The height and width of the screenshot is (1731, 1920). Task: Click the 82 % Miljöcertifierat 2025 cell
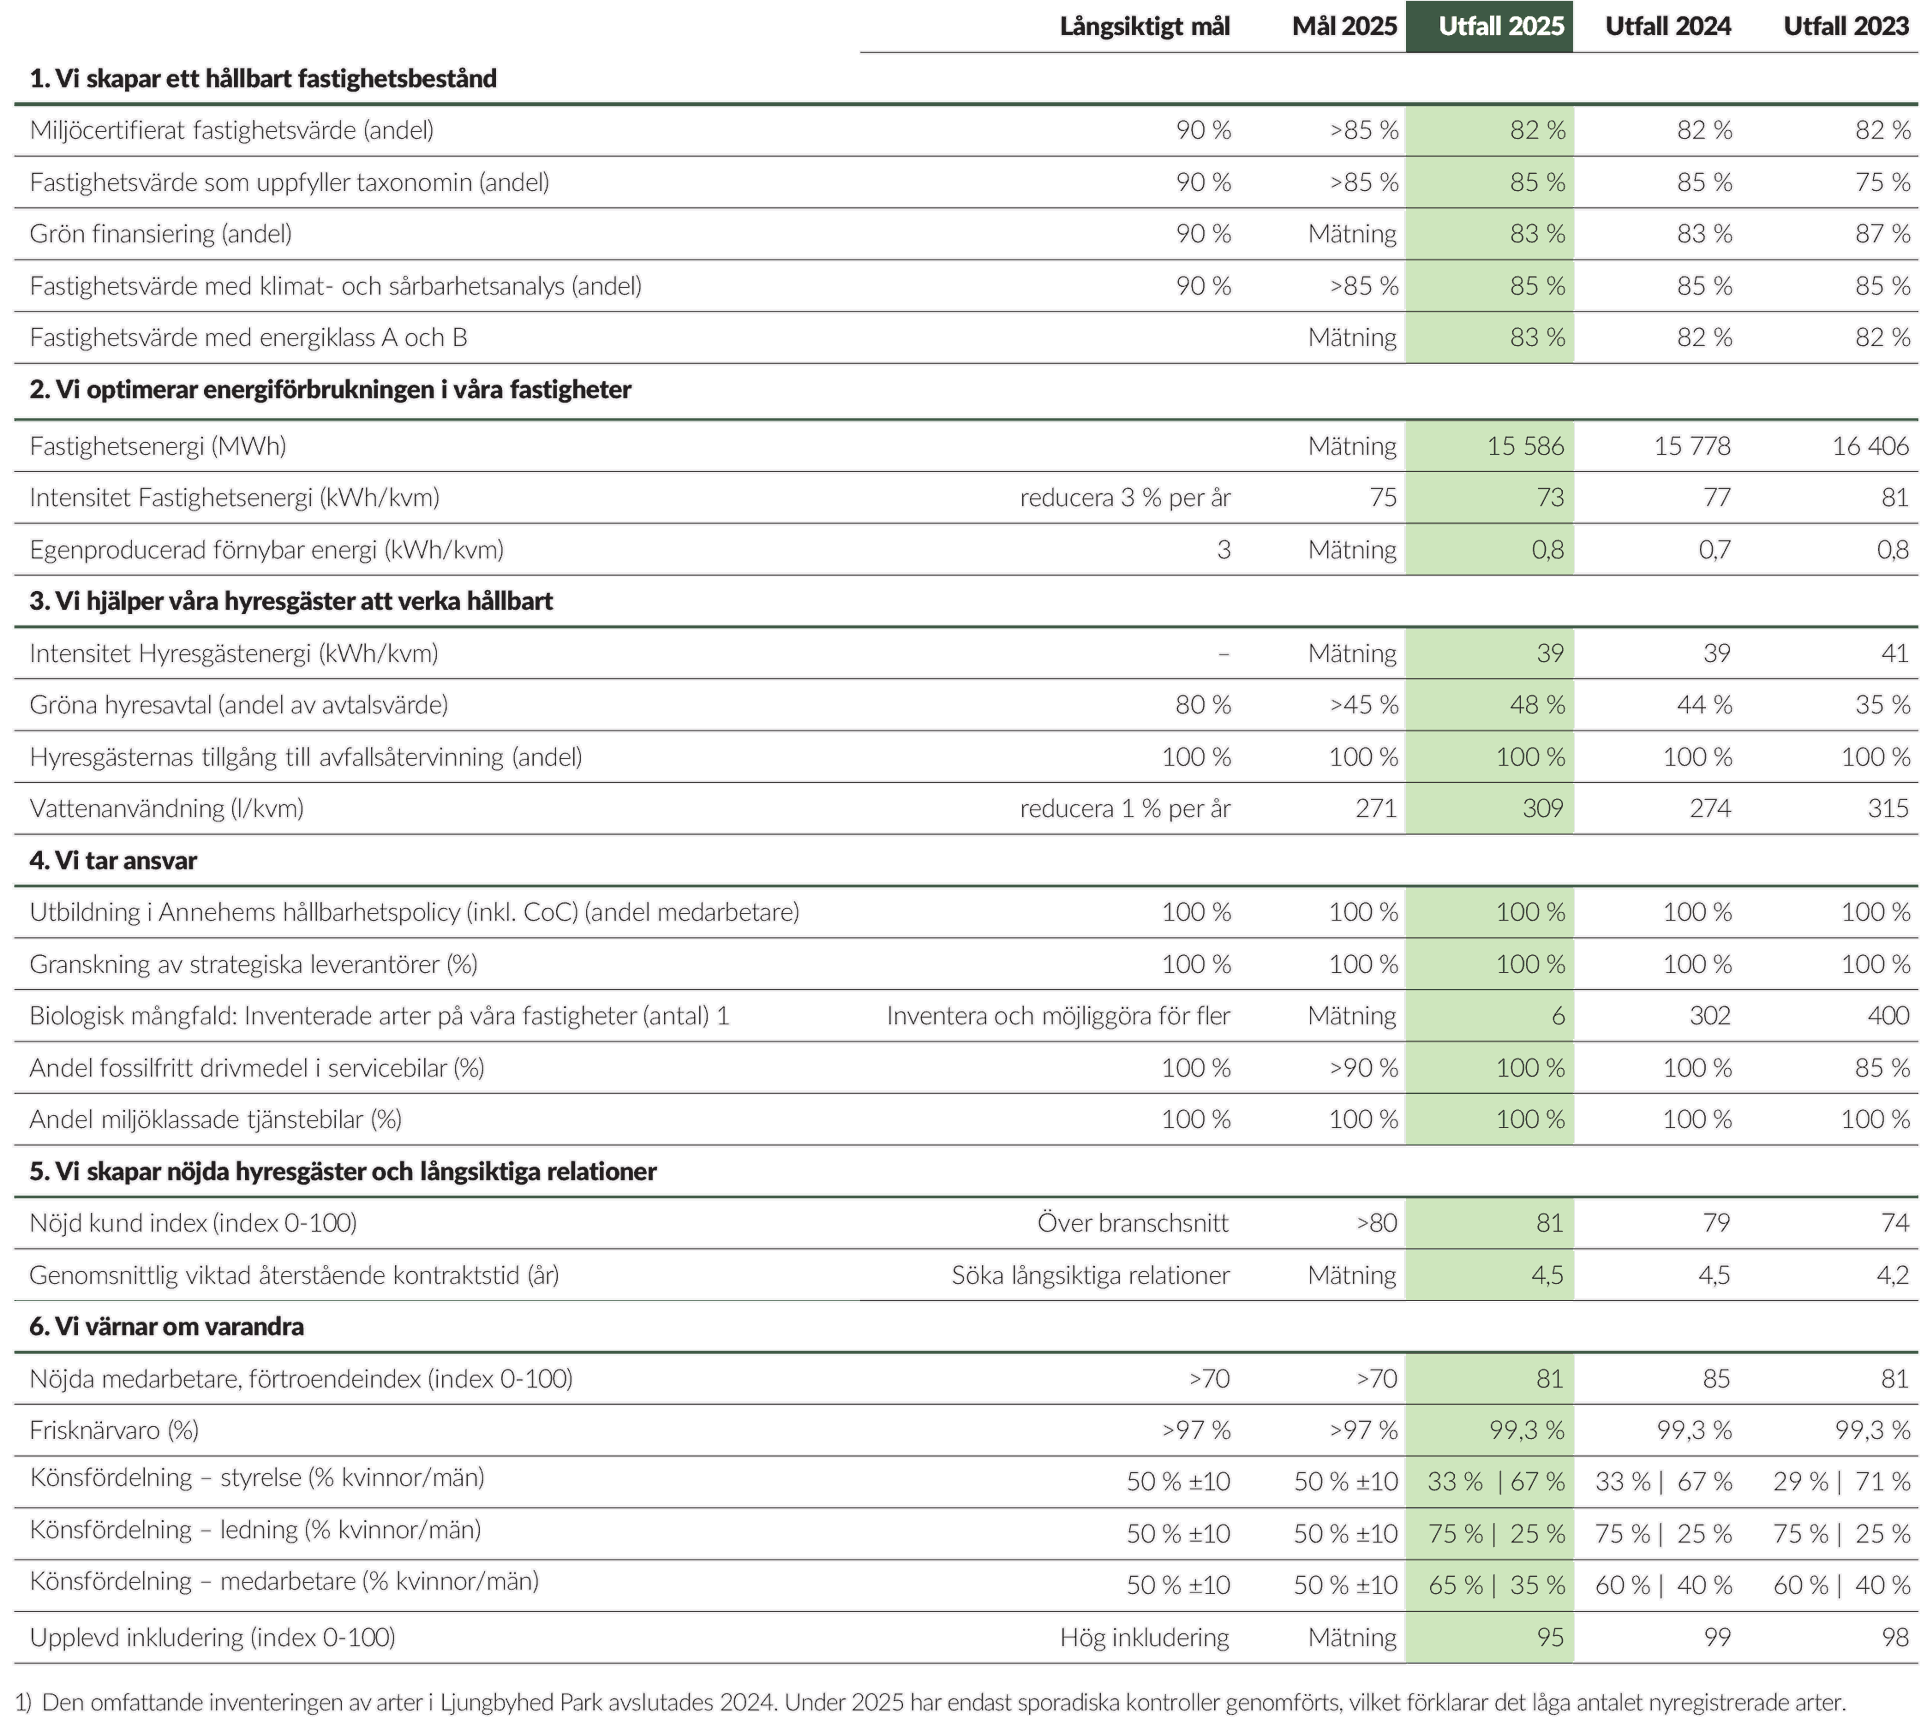1537,131
